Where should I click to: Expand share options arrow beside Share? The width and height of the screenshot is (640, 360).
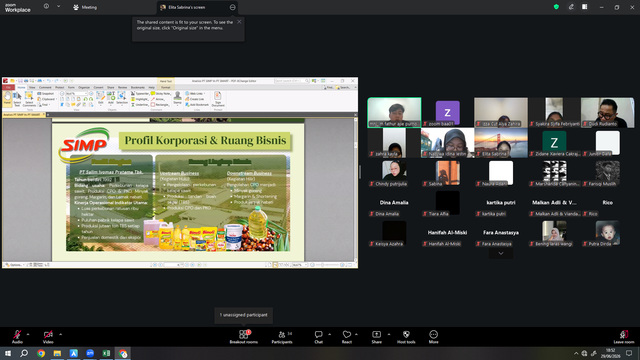coord(389,334)
